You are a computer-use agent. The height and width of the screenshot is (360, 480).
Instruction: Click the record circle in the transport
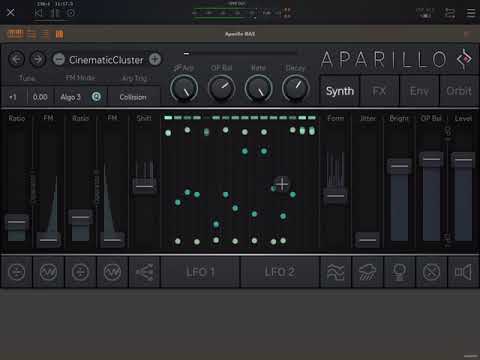click(x=71, y=13)
